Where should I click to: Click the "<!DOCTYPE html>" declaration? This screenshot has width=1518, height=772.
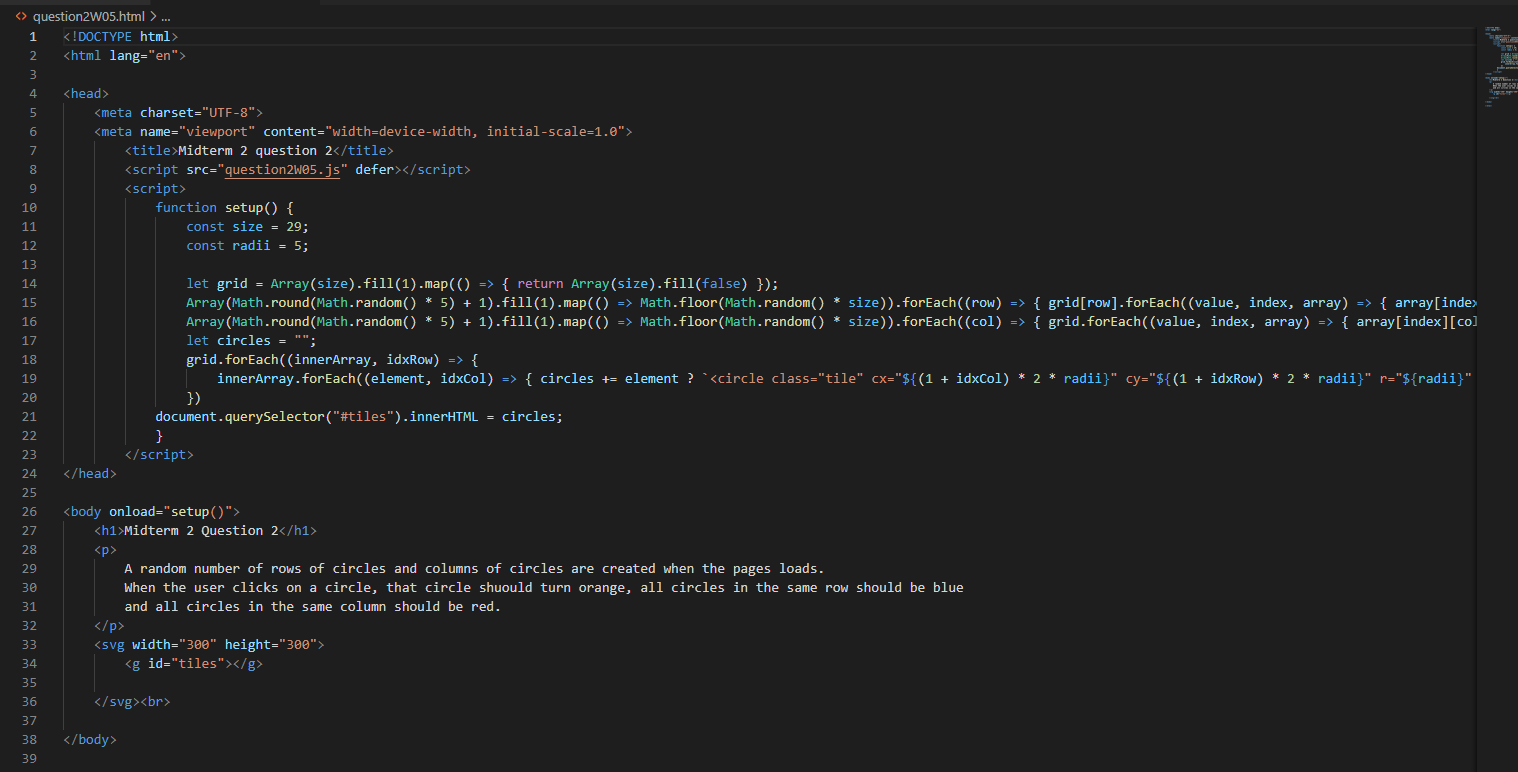[120, 37]
